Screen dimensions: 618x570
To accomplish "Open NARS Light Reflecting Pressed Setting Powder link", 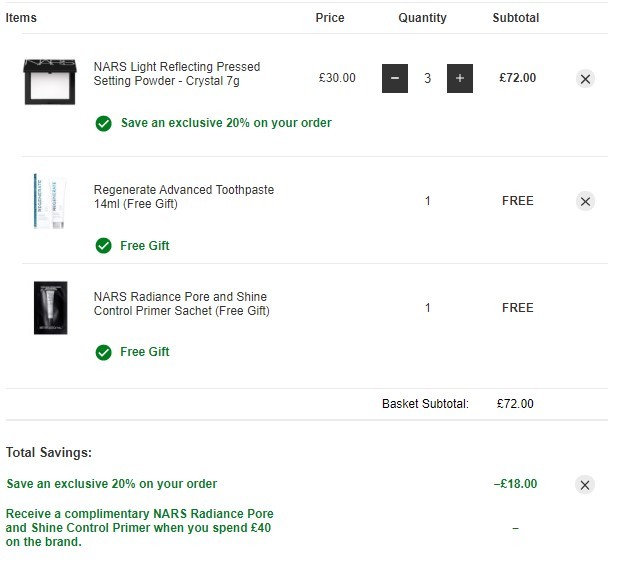I will coord(177,74).
